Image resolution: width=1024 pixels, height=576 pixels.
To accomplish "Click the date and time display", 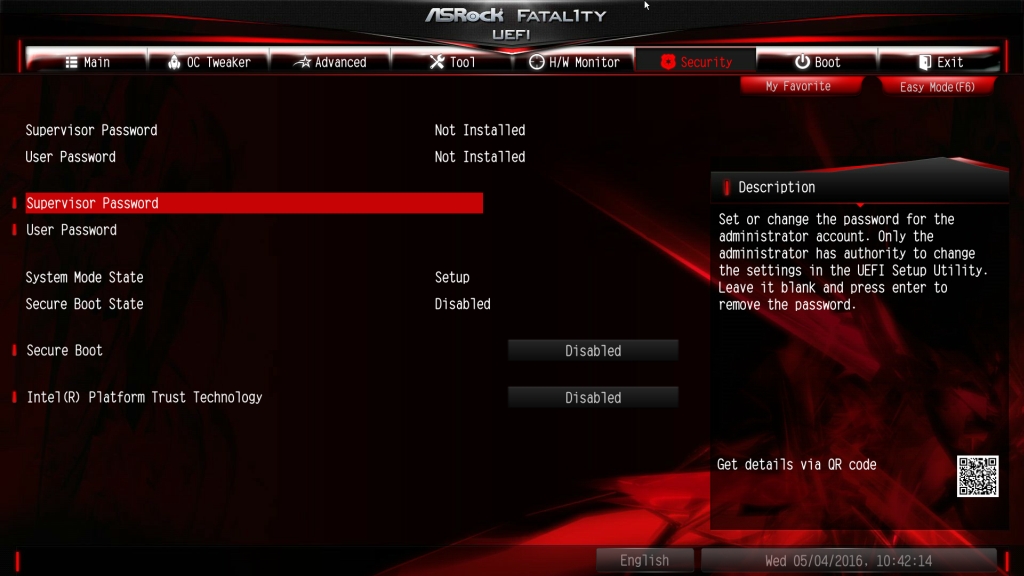I will [x=848, y=560].
